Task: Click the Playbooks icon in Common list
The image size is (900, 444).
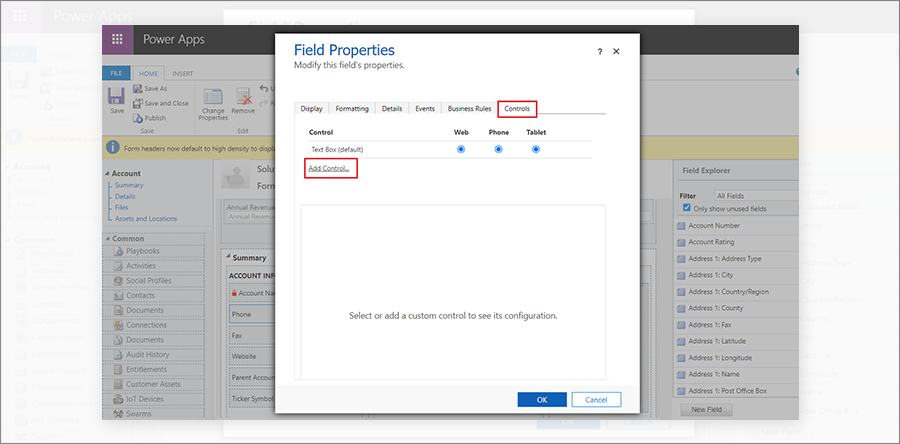Action: pyautogui.click(x=118, y=251)
